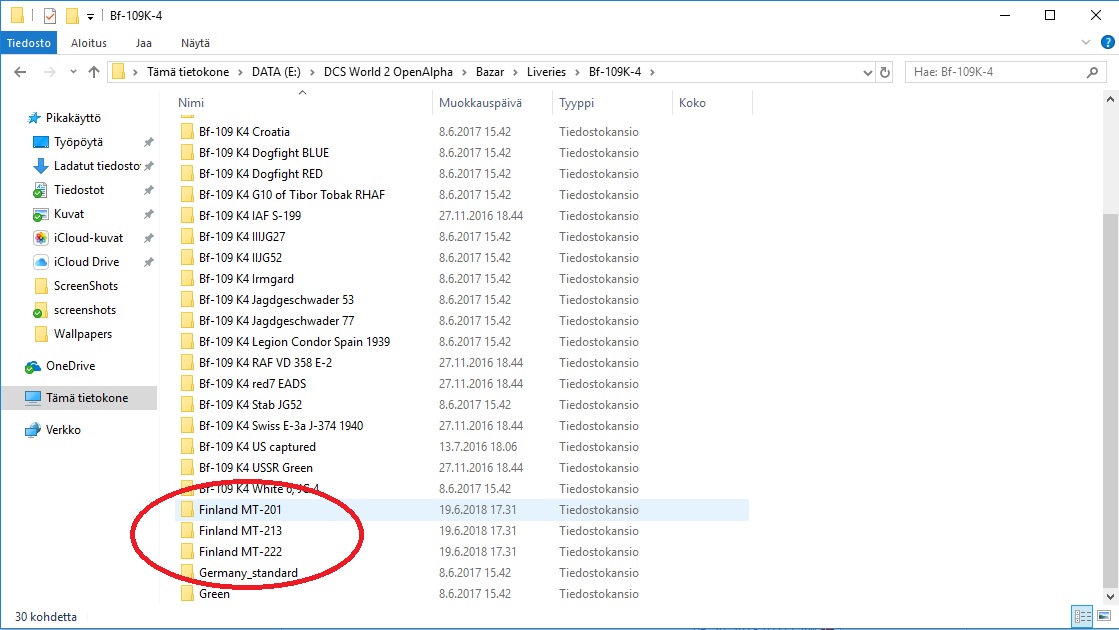Select Bf-109 K4 G10 of Tibor Tobak RHAF
This screenshot has height=630, width=1119.
(x=291, y=195)
